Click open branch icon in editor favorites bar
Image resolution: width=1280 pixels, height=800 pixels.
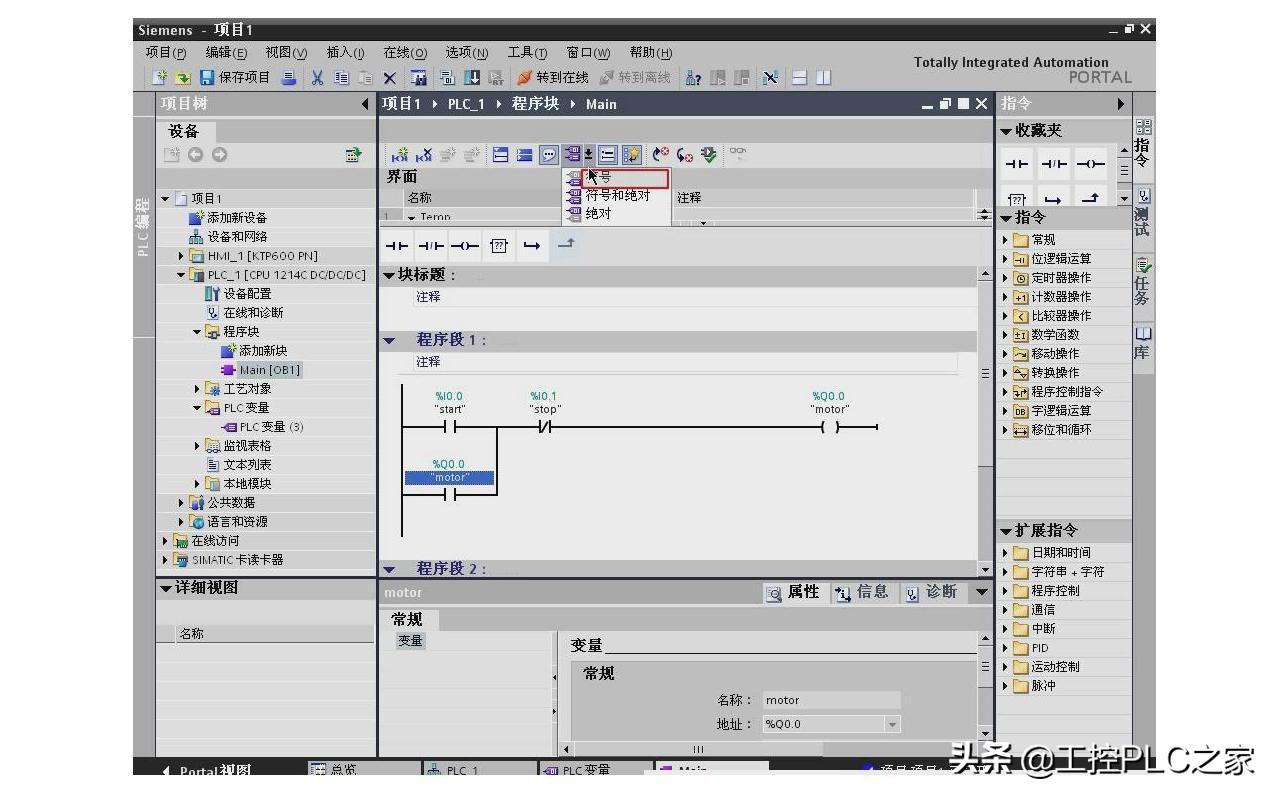point(532,246)
